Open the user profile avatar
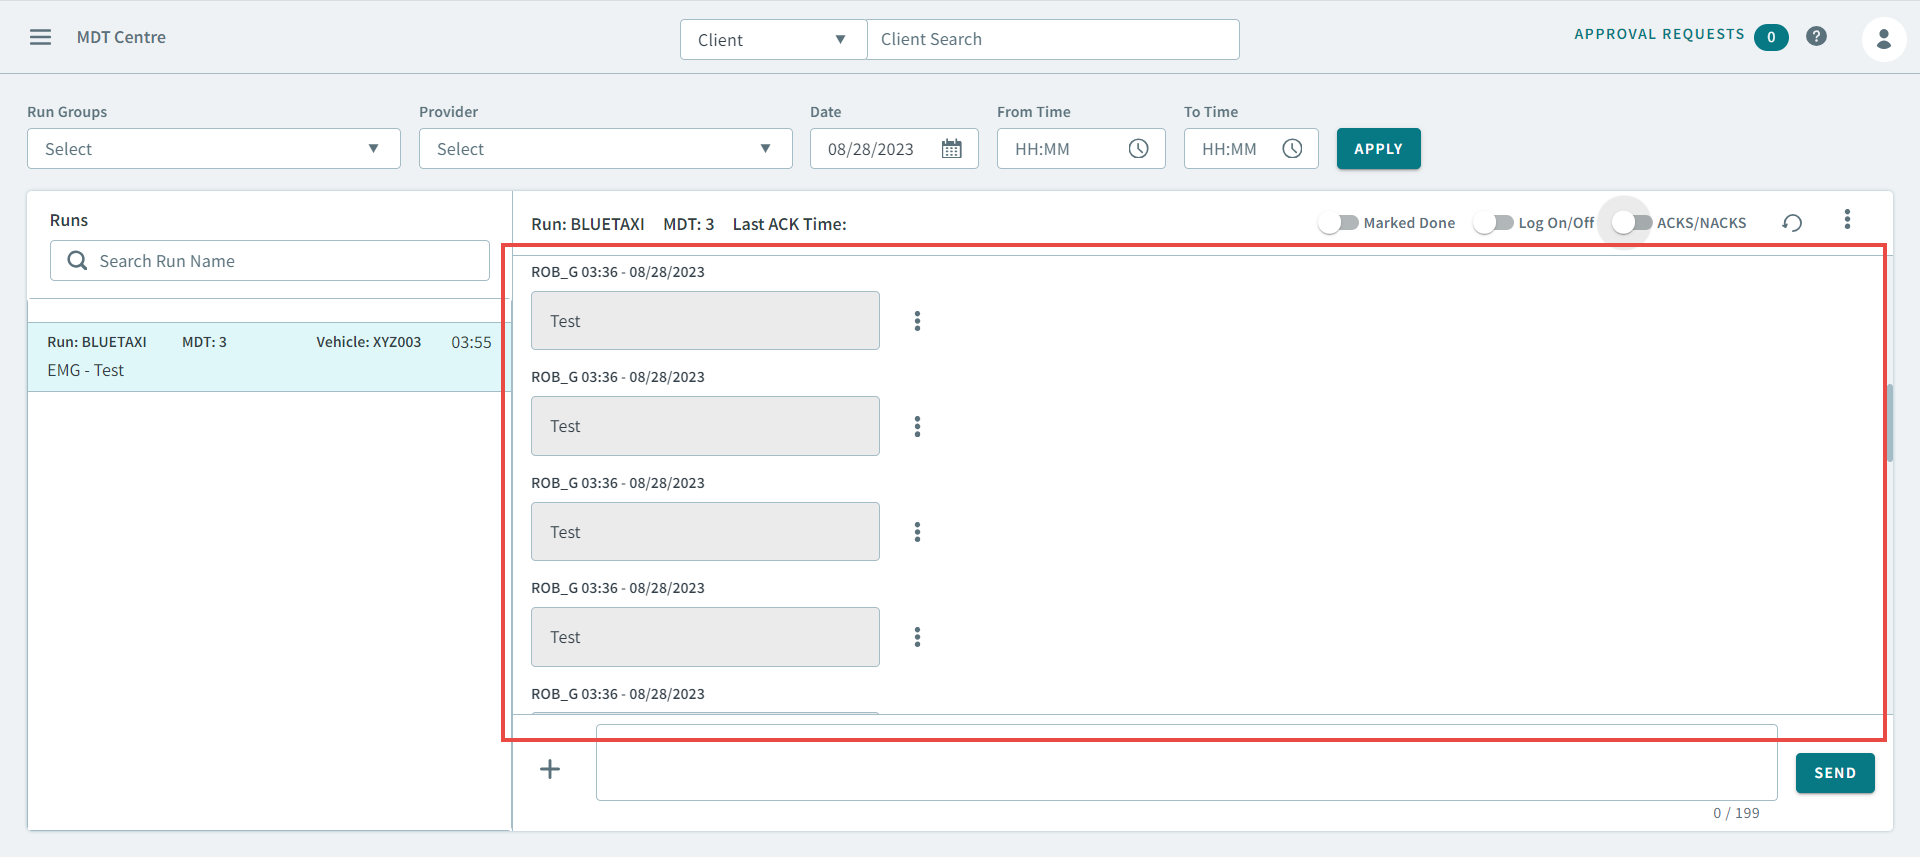The height and width of the screenshot is (857, 1920). pos(1883,39)
